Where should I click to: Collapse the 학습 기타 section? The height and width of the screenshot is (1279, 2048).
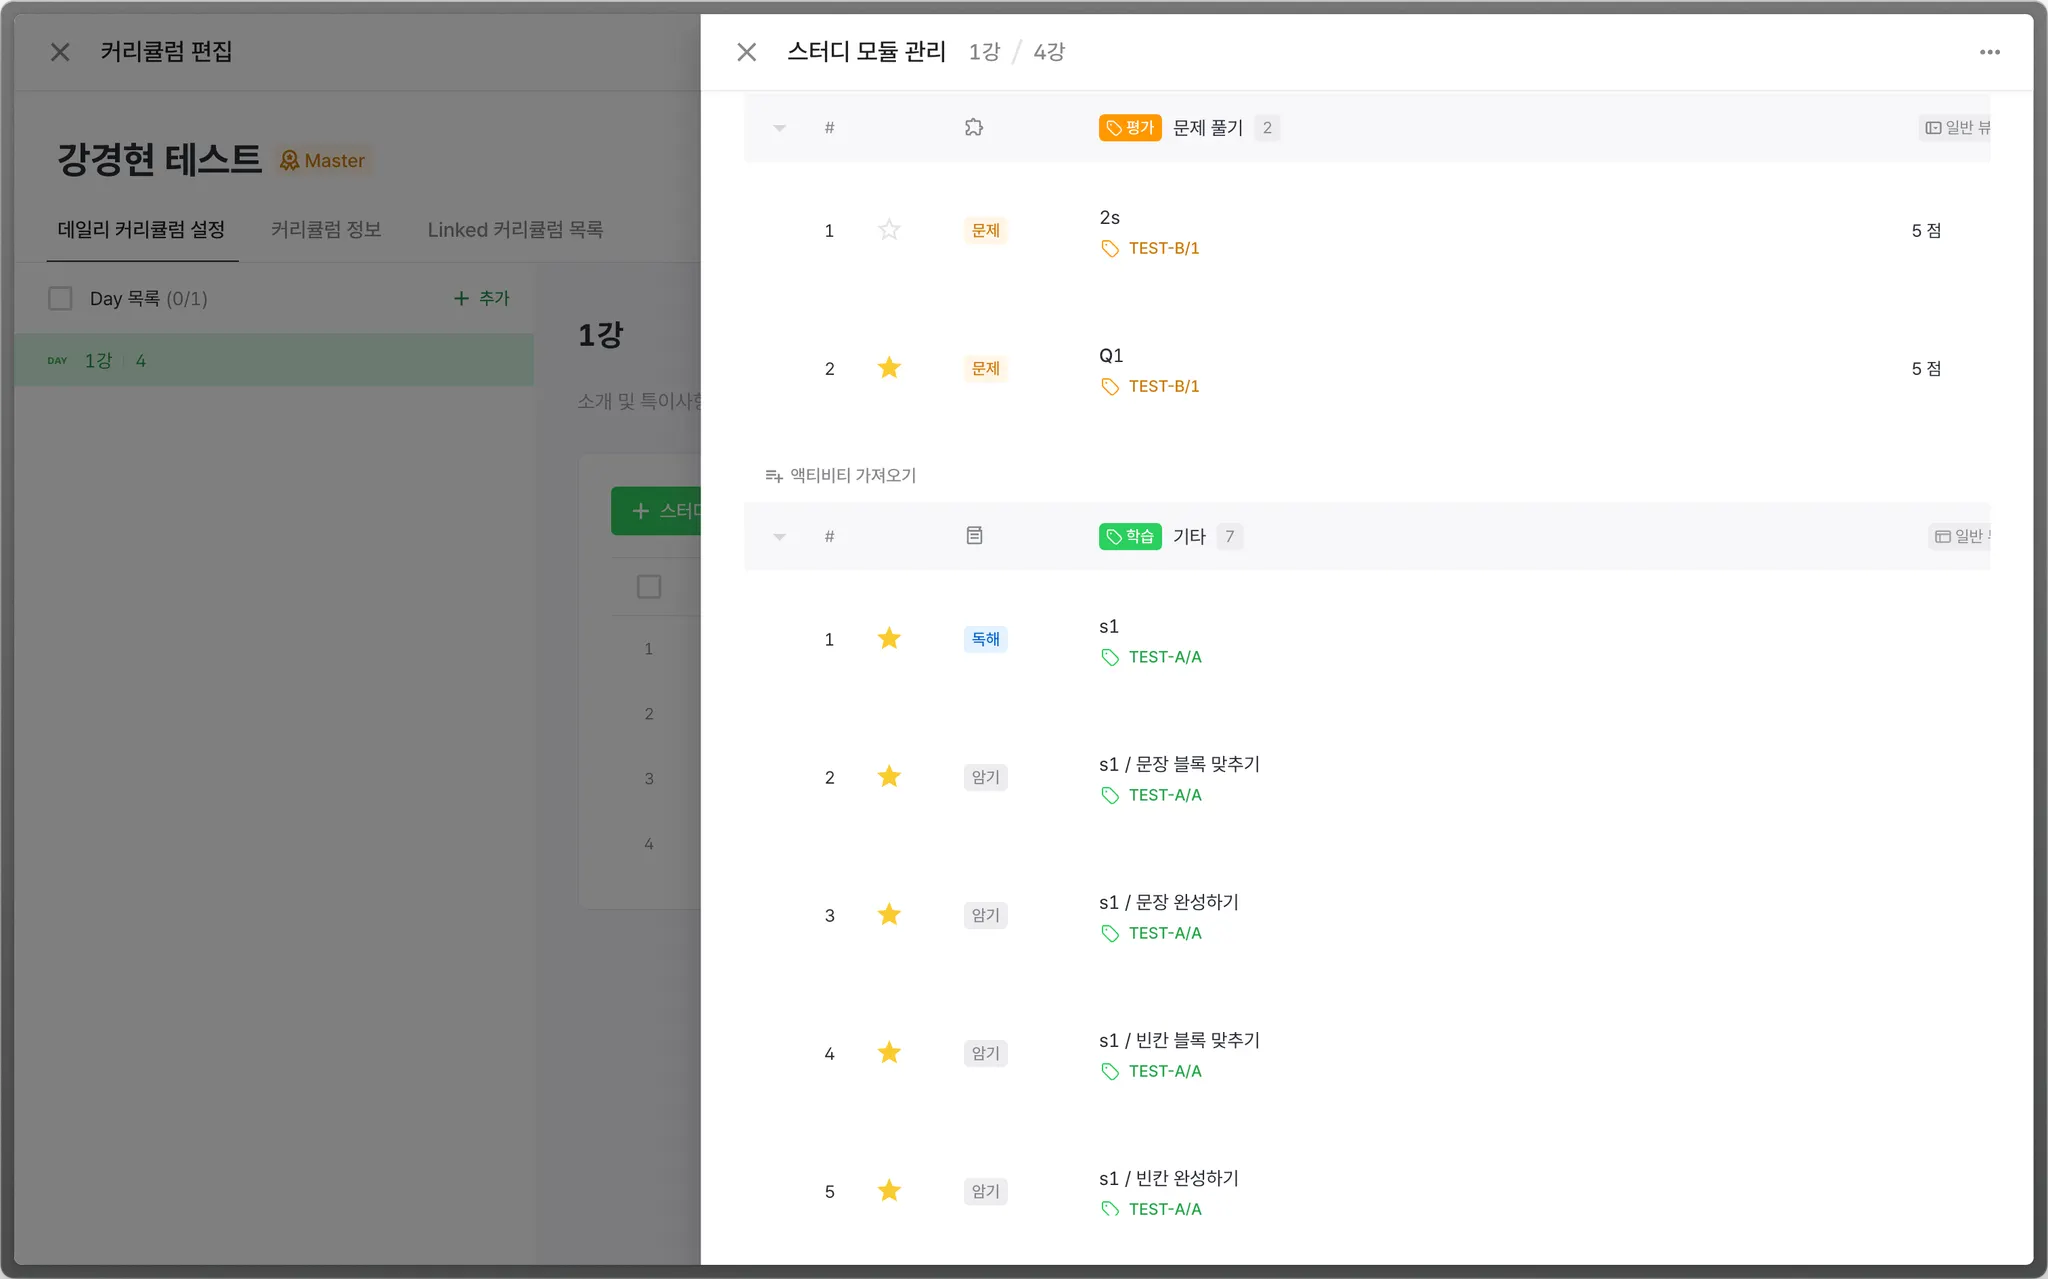pyautogui.click(x=779, y=537)
